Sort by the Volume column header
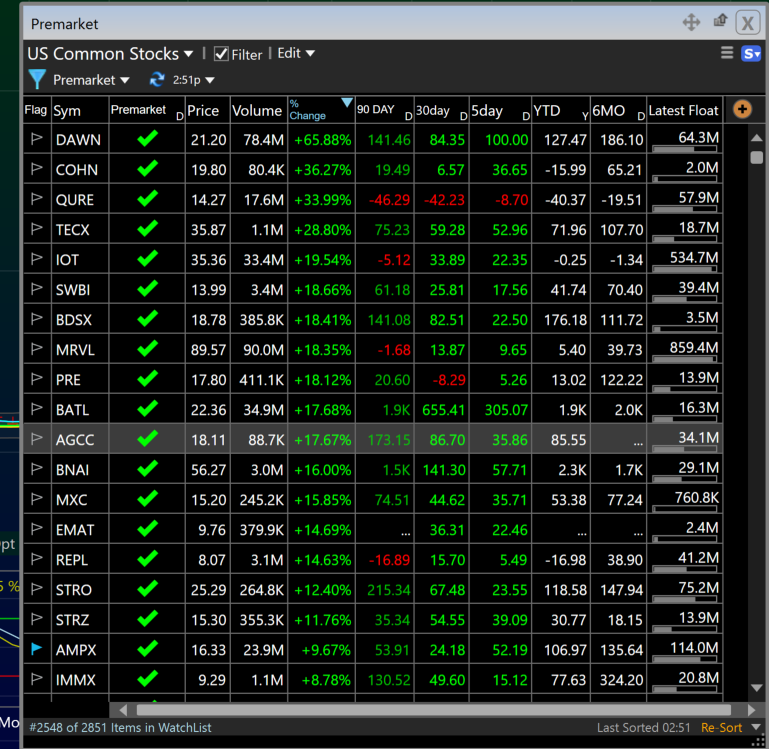Viewport: 769px width, 749px height. coord(258,110)
